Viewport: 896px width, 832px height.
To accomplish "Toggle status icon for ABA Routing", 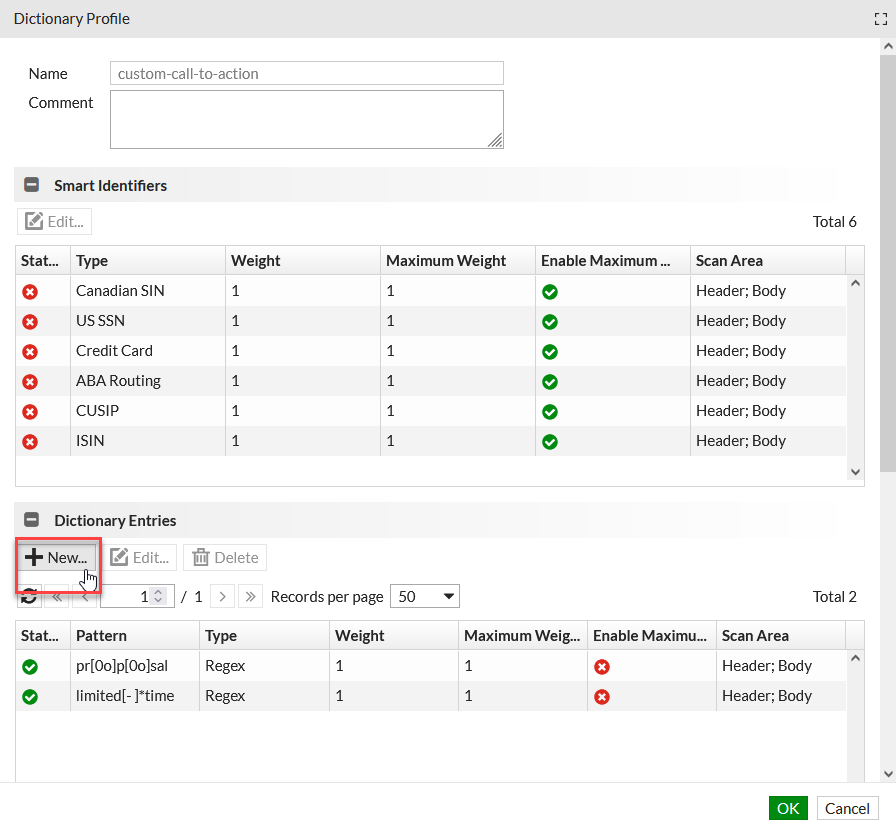I will [x=30, y=382].
